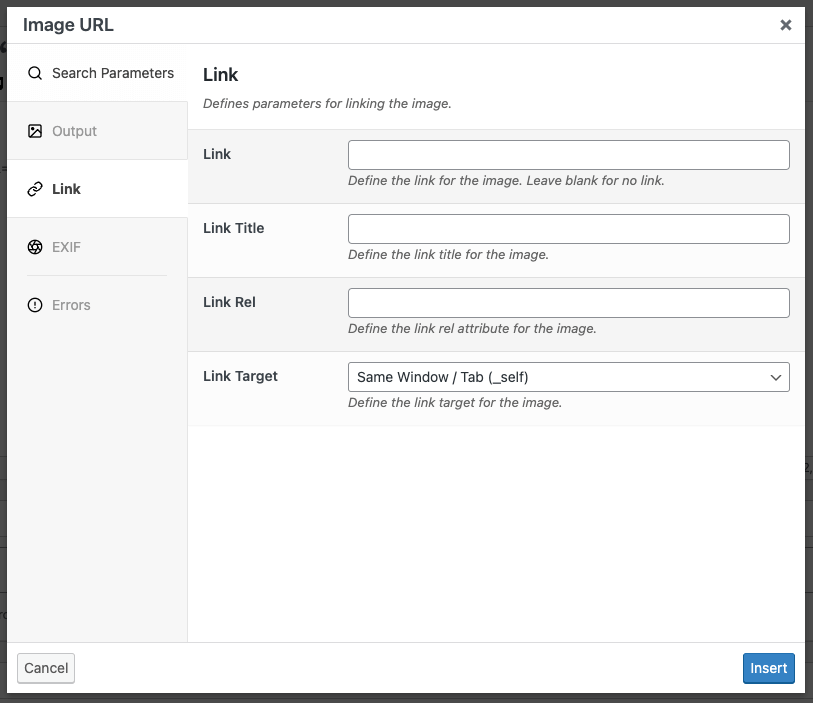The image size is (813, 703).
Task: Click the exclamation icon beside Errors
Action: [x=35, y=305]
